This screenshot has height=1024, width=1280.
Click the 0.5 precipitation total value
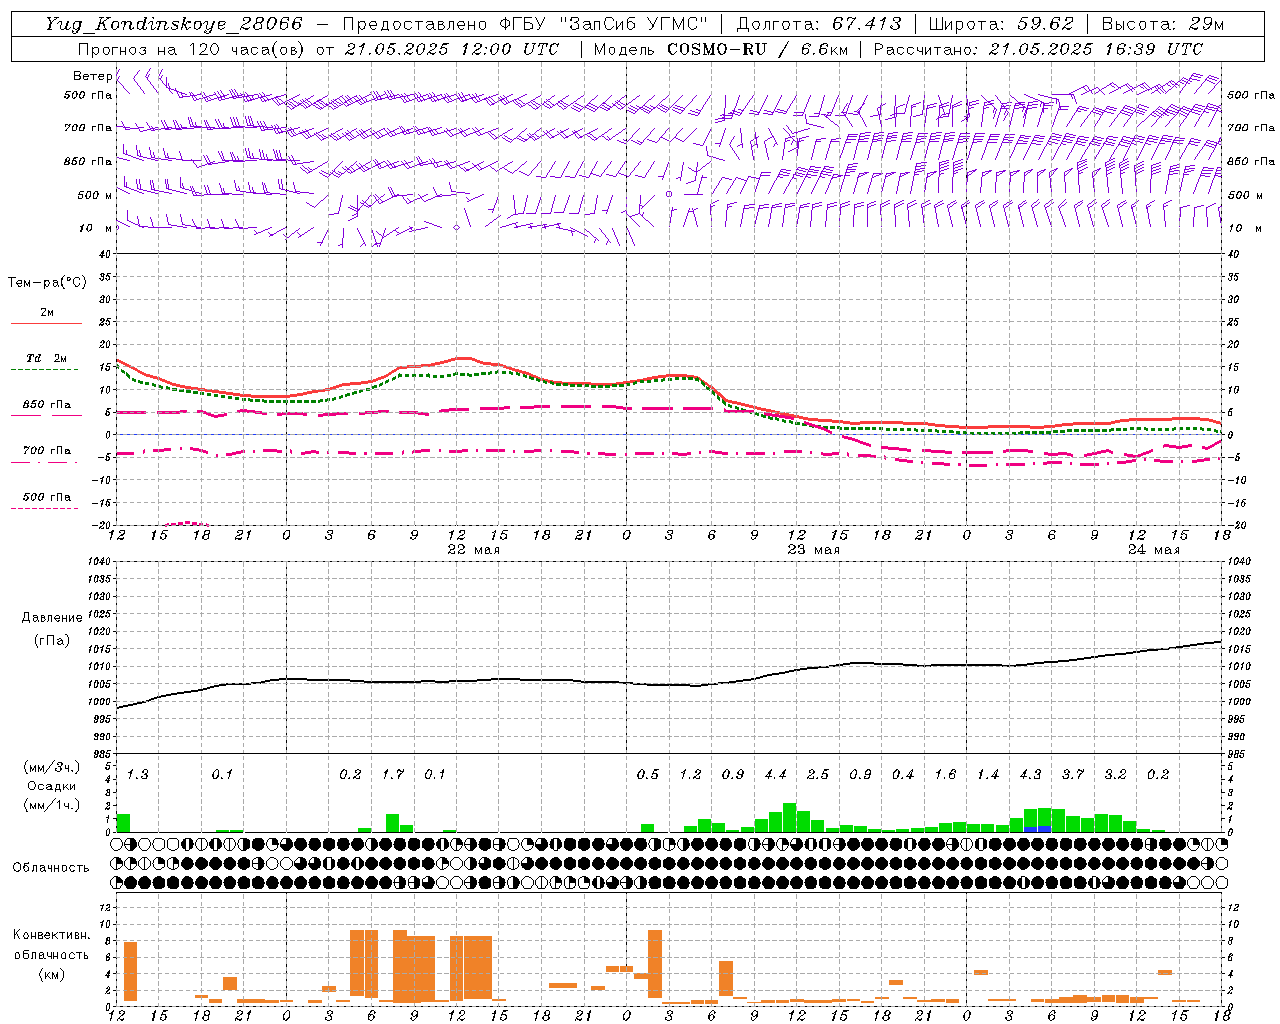pyautogui.click(x=648, y=774)
